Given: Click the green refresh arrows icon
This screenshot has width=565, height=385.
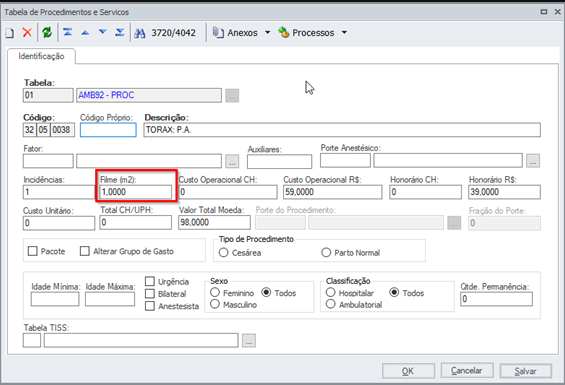Looking at the screenshot, I should click(x=47, y=32).
